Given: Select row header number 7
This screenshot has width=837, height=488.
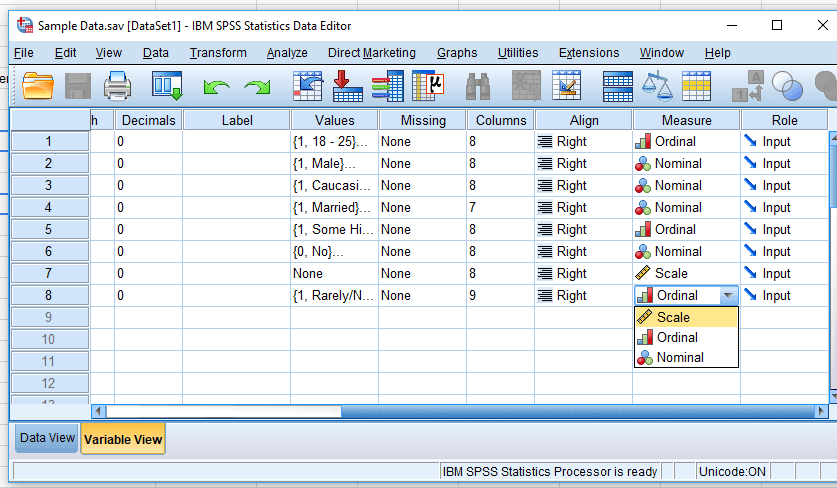Looking at the screenshot, I should pos(48,274).
